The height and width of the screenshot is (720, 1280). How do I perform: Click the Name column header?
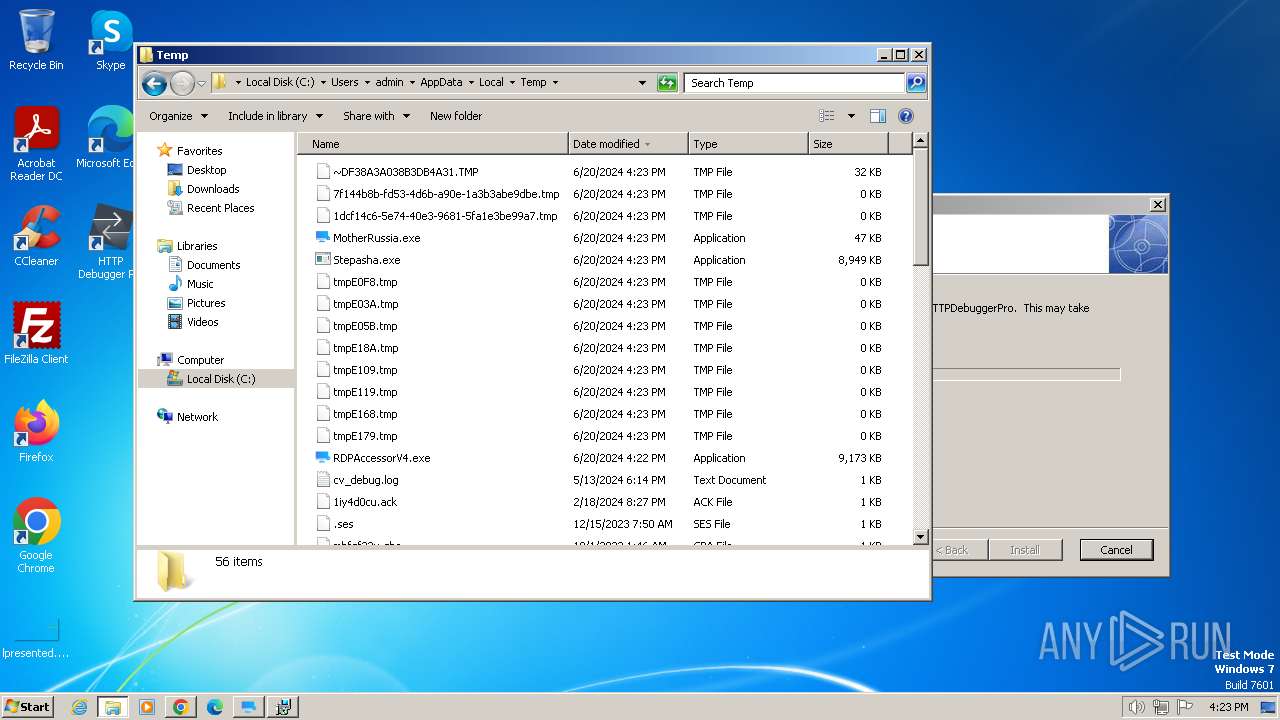click(x=432, y=144)
